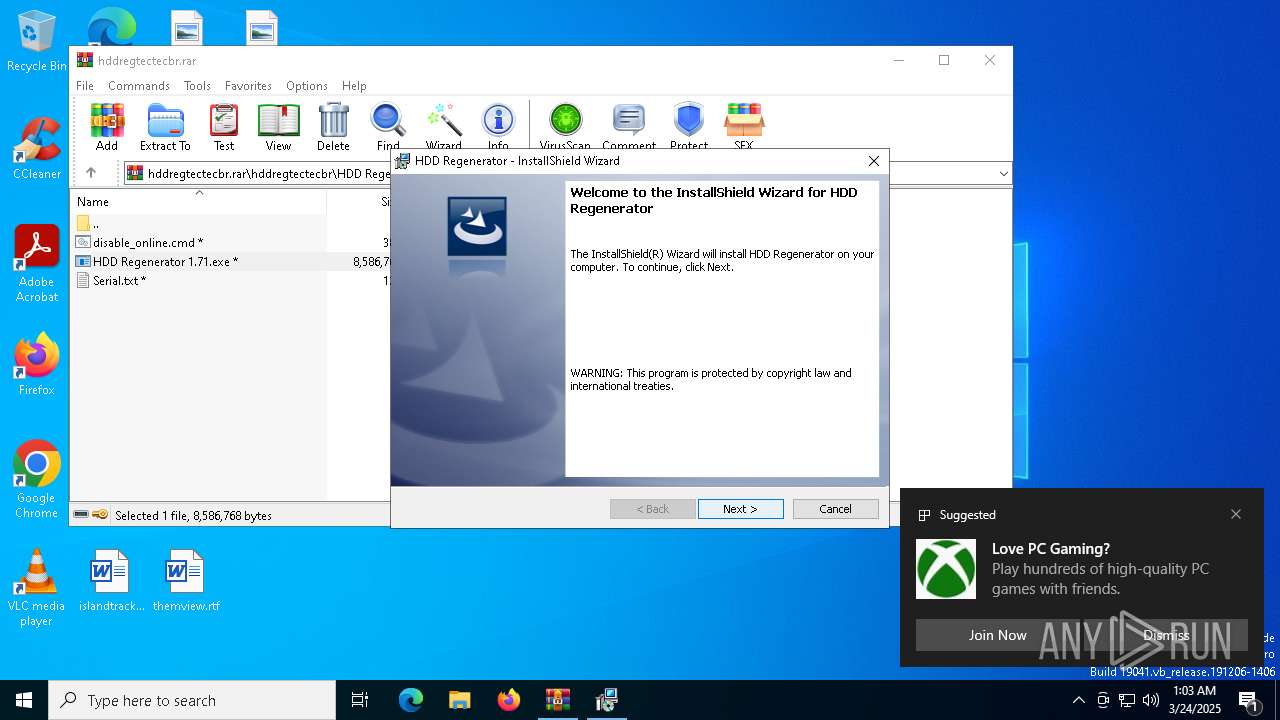Launch Microsoft Edge from the taskbar
The height and width of the screenshot is (720, 1280).
tap(411, 700)
